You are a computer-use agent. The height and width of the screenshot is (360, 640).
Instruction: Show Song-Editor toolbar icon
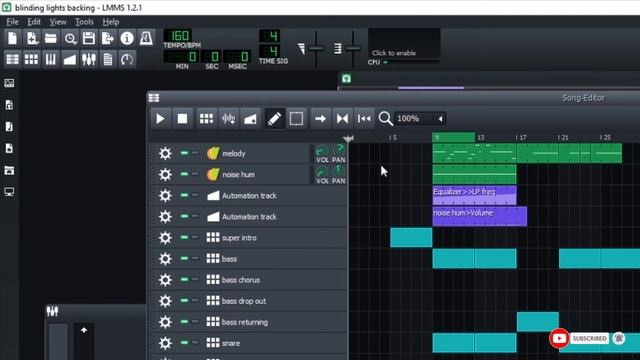tap(12, 59)
